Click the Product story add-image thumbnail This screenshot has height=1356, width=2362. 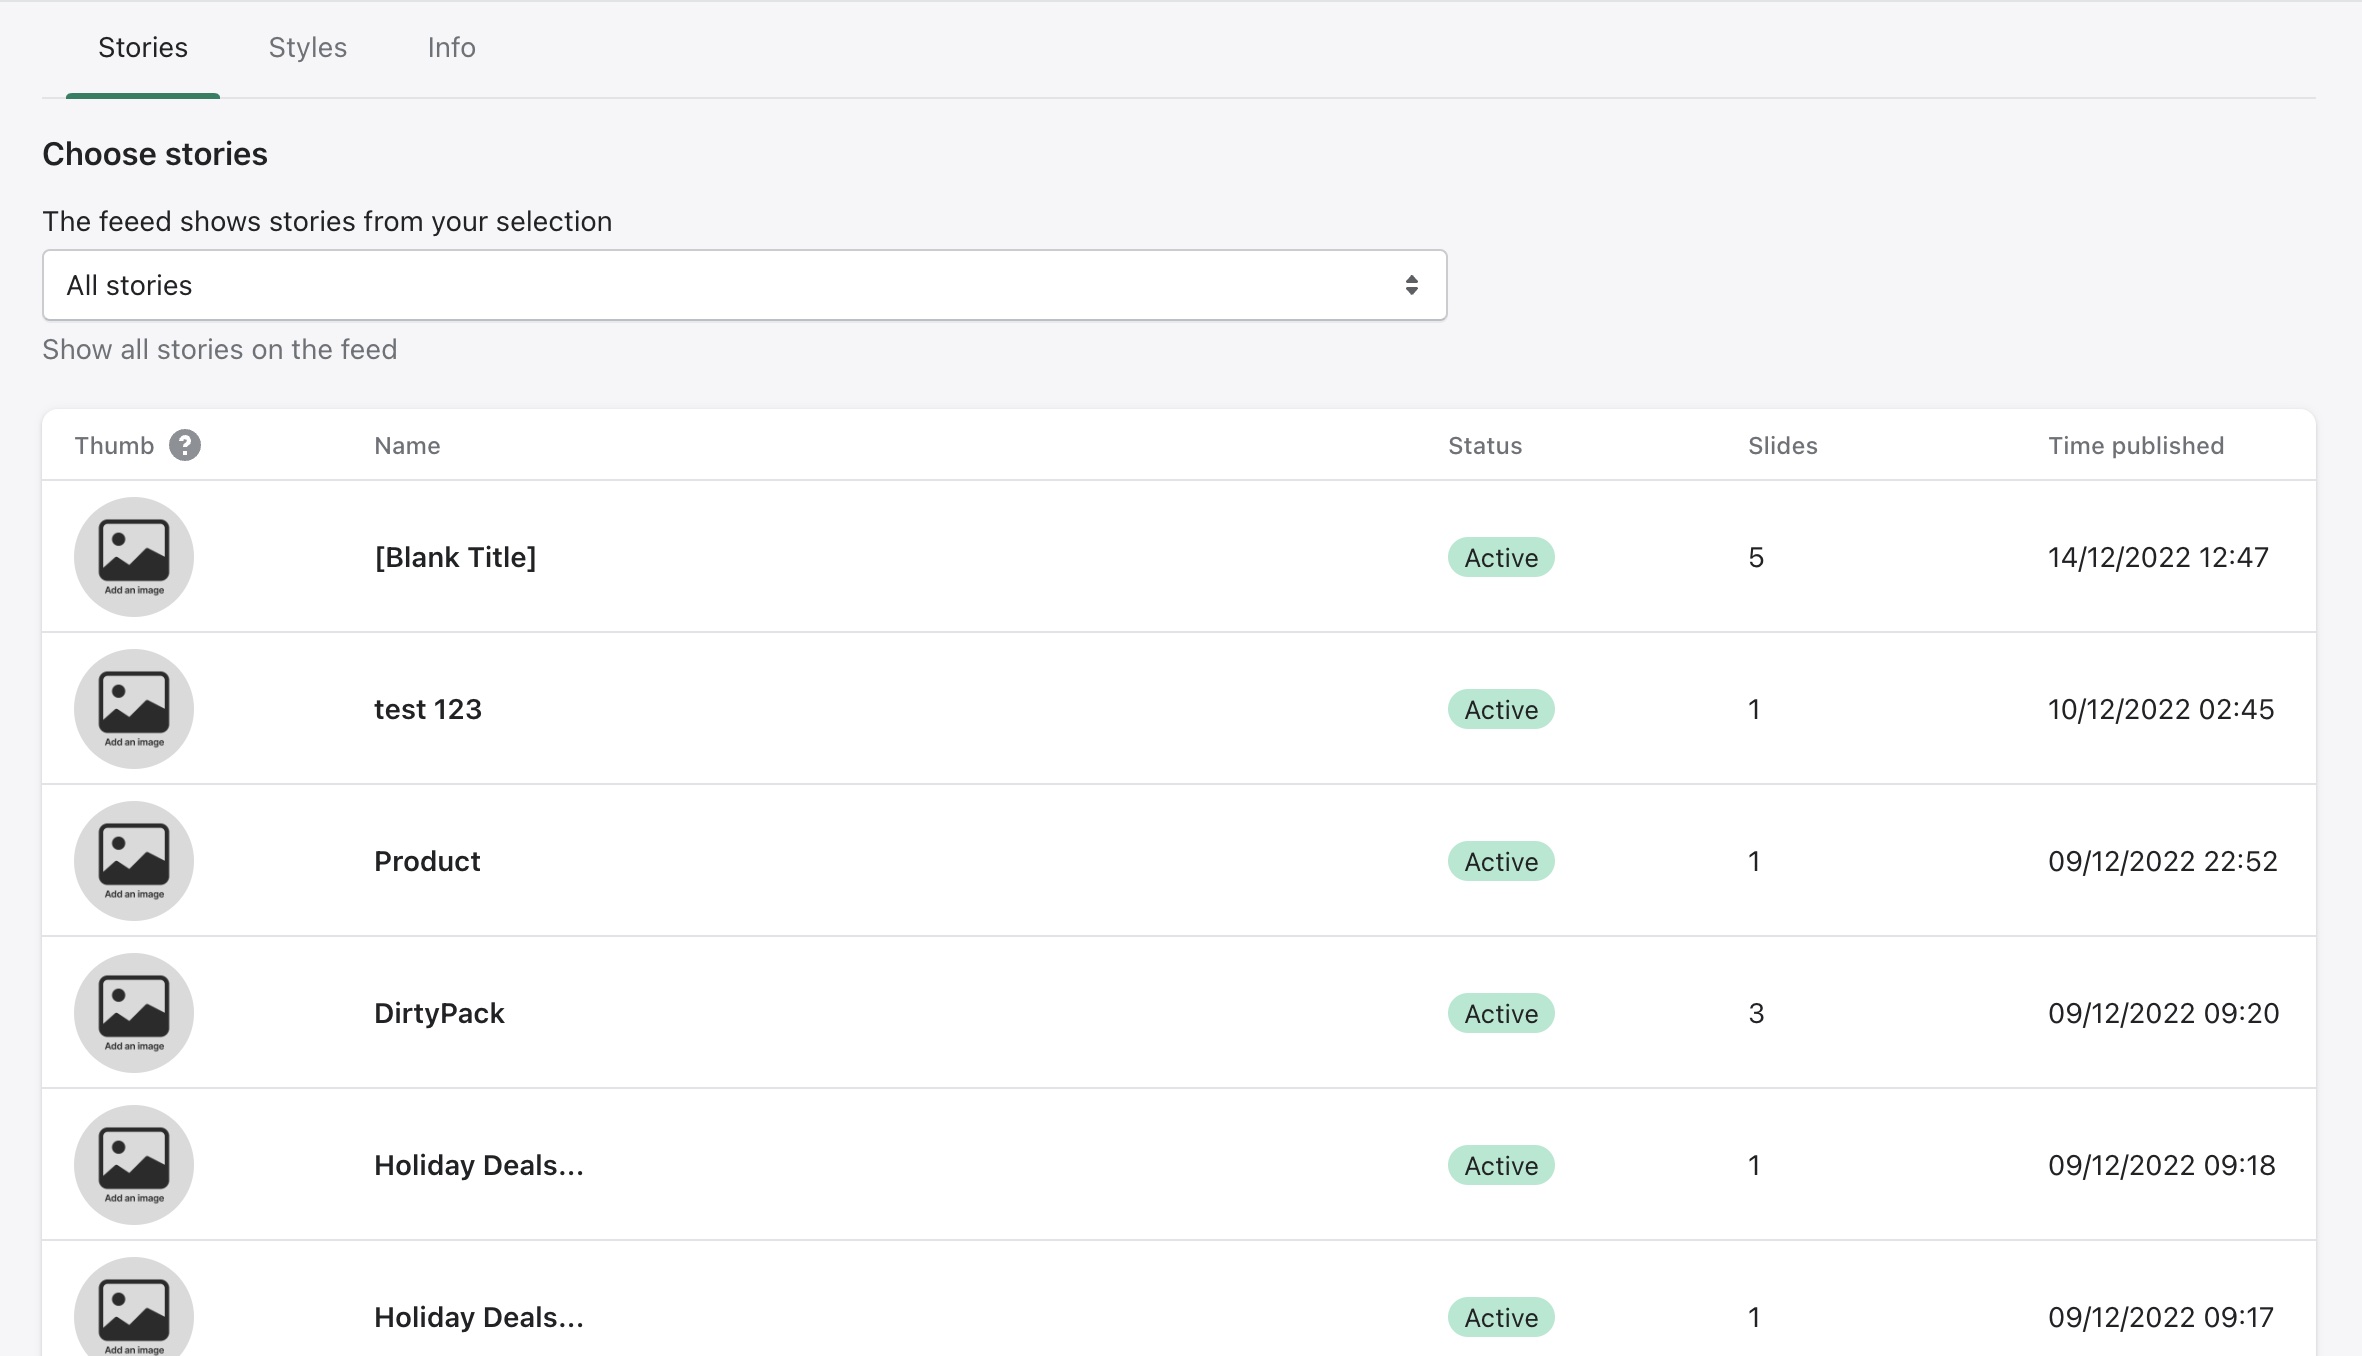134,861
